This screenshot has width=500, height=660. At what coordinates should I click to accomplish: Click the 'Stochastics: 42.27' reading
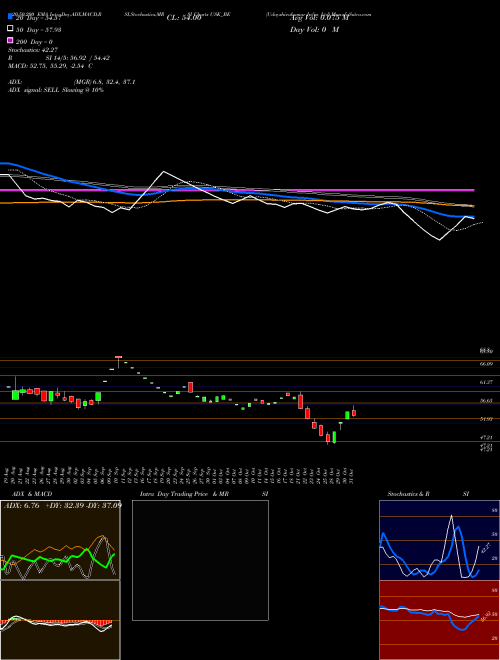point(33,50)
